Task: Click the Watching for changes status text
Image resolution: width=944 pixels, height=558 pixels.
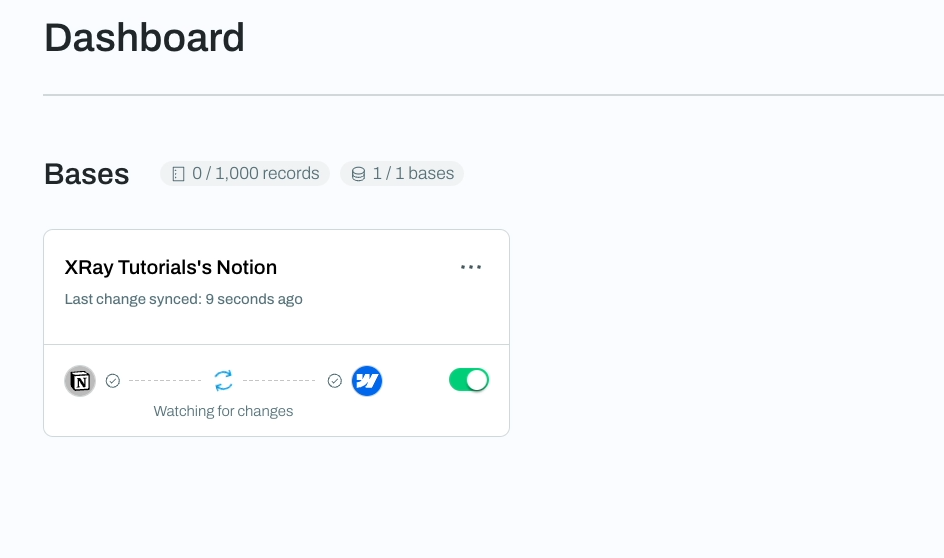Action: 223,411
